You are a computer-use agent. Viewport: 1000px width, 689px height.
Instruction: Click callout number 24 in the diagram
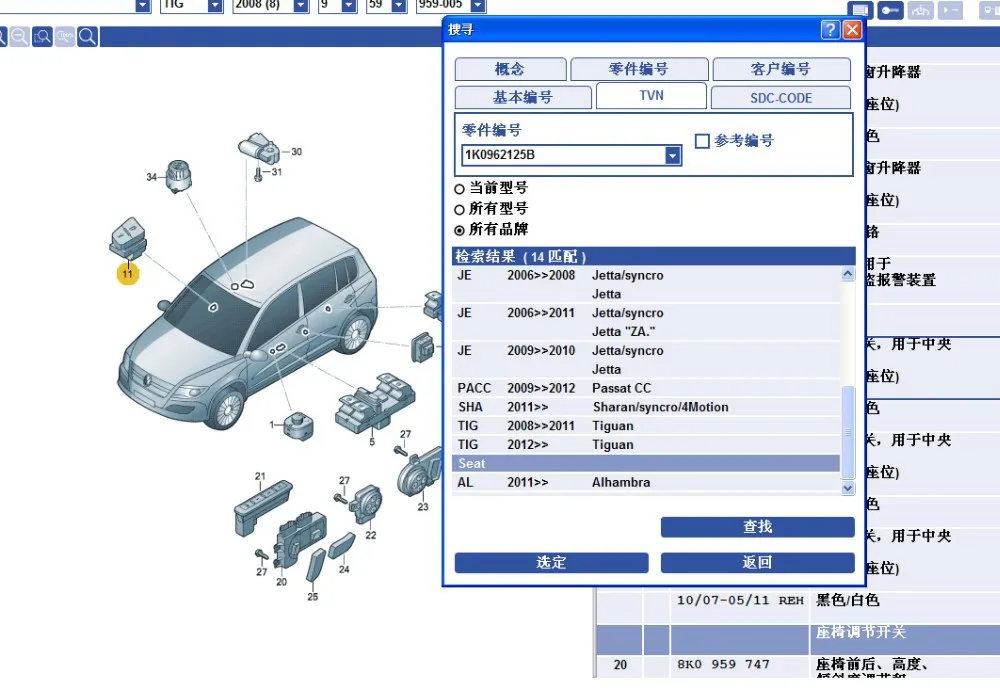[344, 569]
